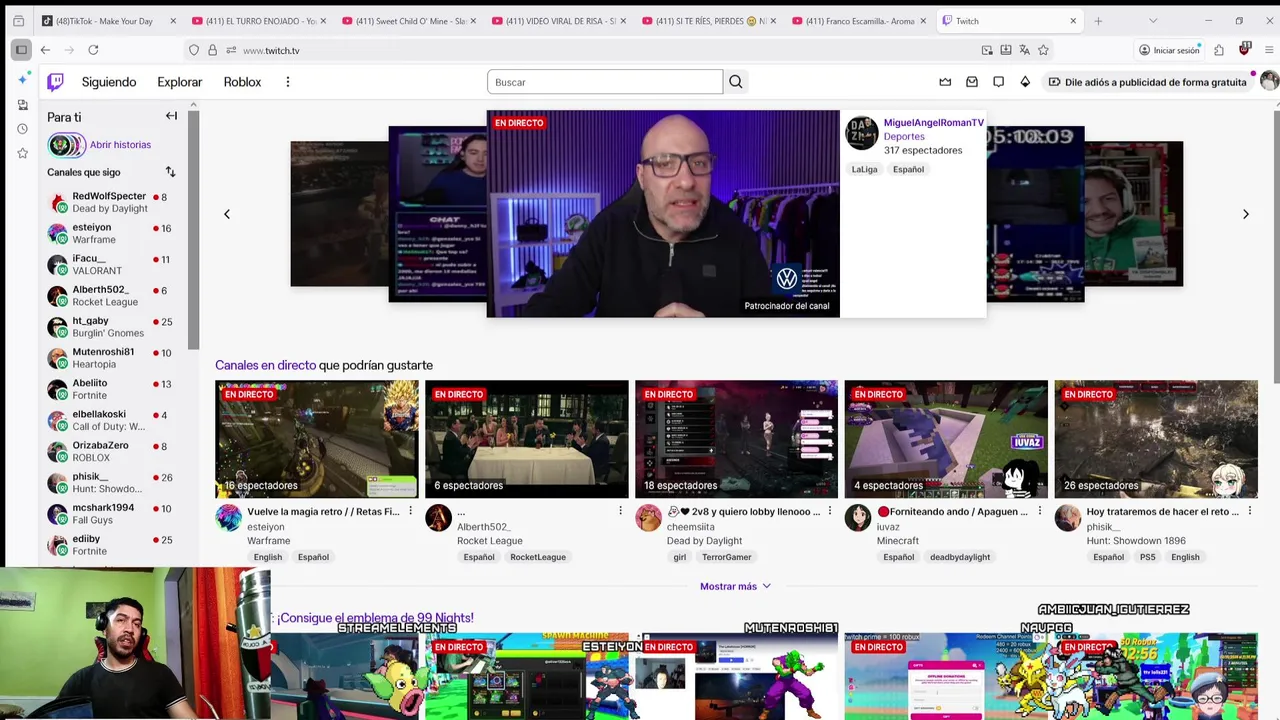Select the PS5 tag
Image resolution: width=1280 pixels, height=720 pixels.
(1147, 557)
